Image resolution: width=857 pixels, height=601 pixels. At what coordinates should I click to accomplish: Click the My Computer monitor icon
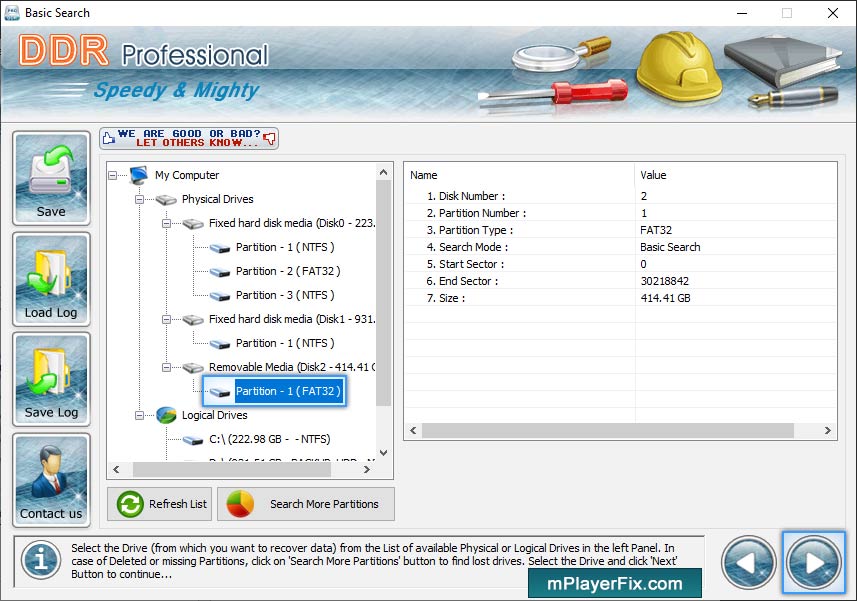coord(139,175)
